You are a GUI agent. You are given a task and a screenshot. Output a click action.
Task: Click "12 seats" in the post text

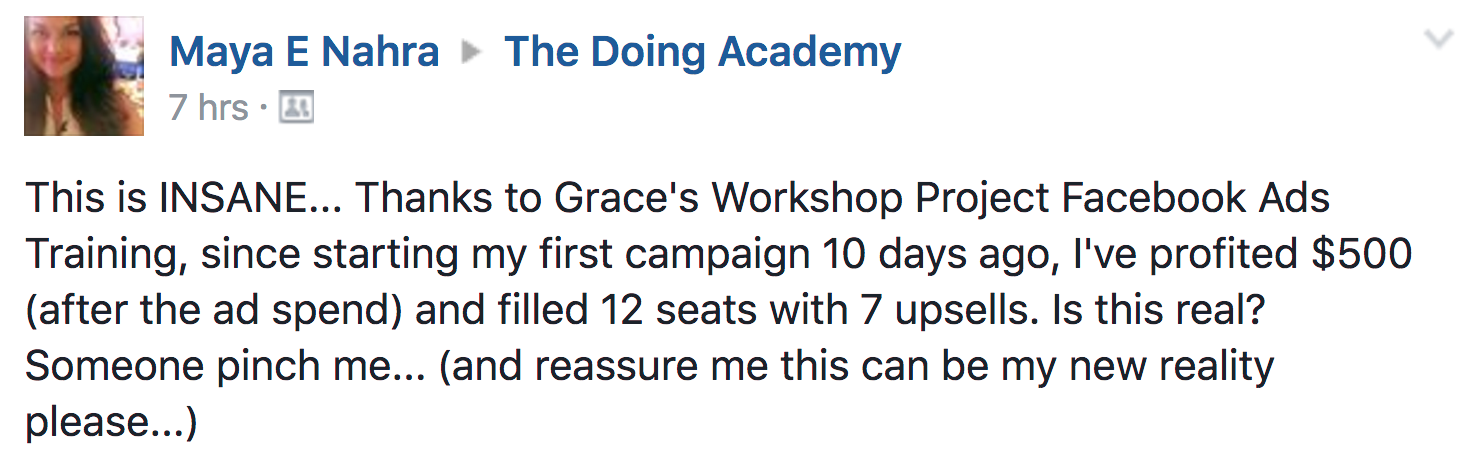tap(696, 311)
